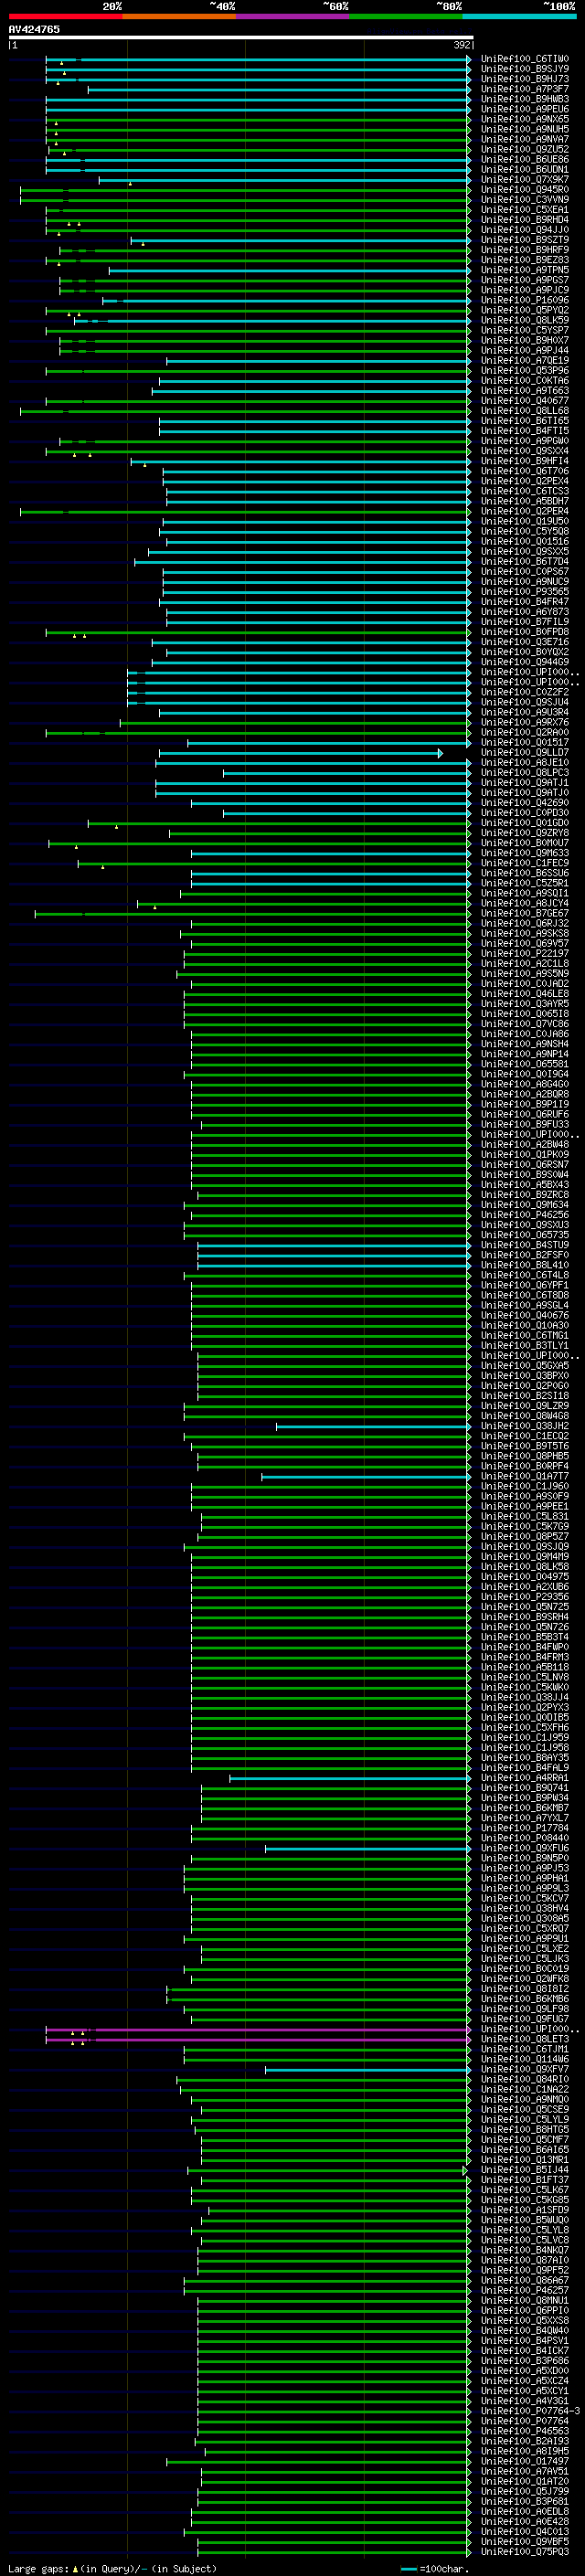Select hit UniRef100_P29356
This screenshot has height=2576, width=585.
pos(525,1598)
